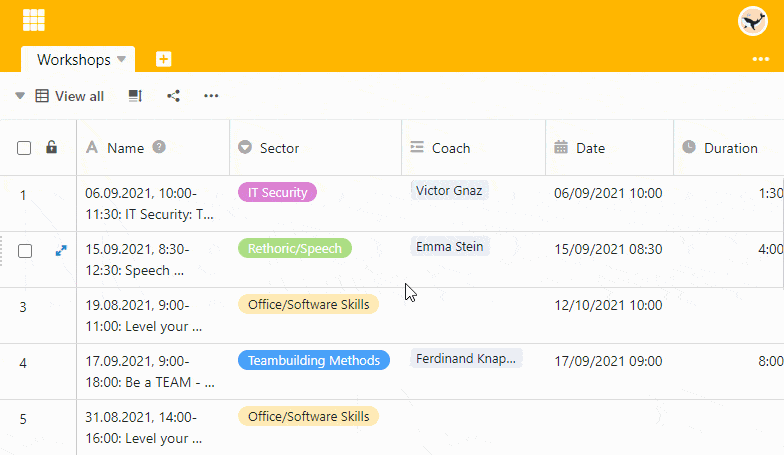Image resolution: width=784 pixels, height=455 pixels.
Task: Click the Victor Gnaz coach link
Action: (449, 191)
